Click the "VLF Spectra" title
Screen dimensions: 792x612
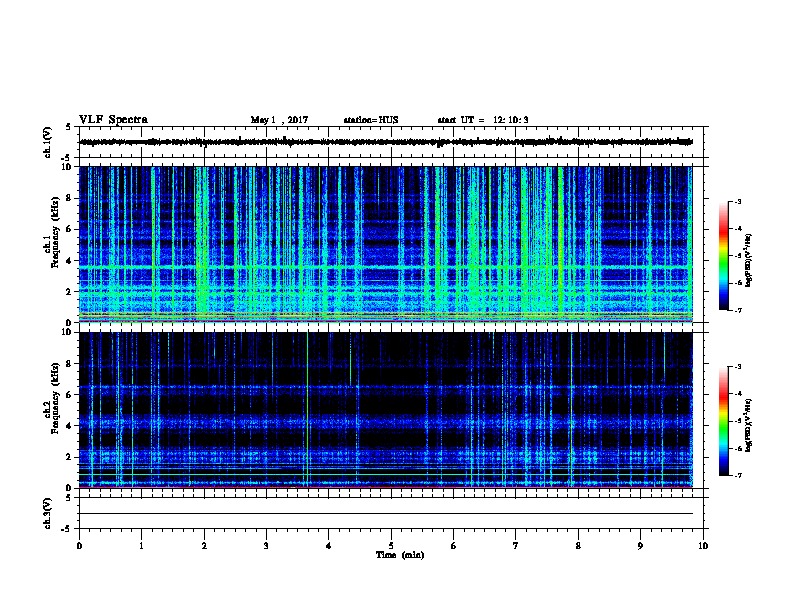pyautogui.click(x=113, y=120)
